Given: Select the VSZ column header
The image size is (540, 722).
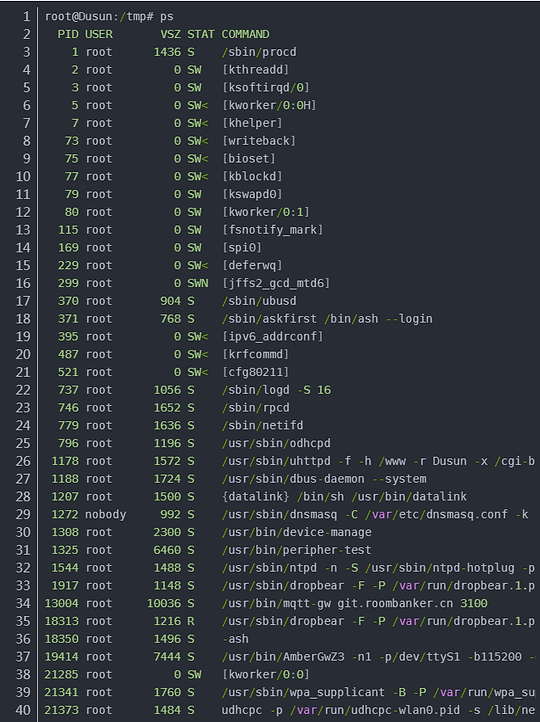Looking at the screenshot, I should click(170, 35).
